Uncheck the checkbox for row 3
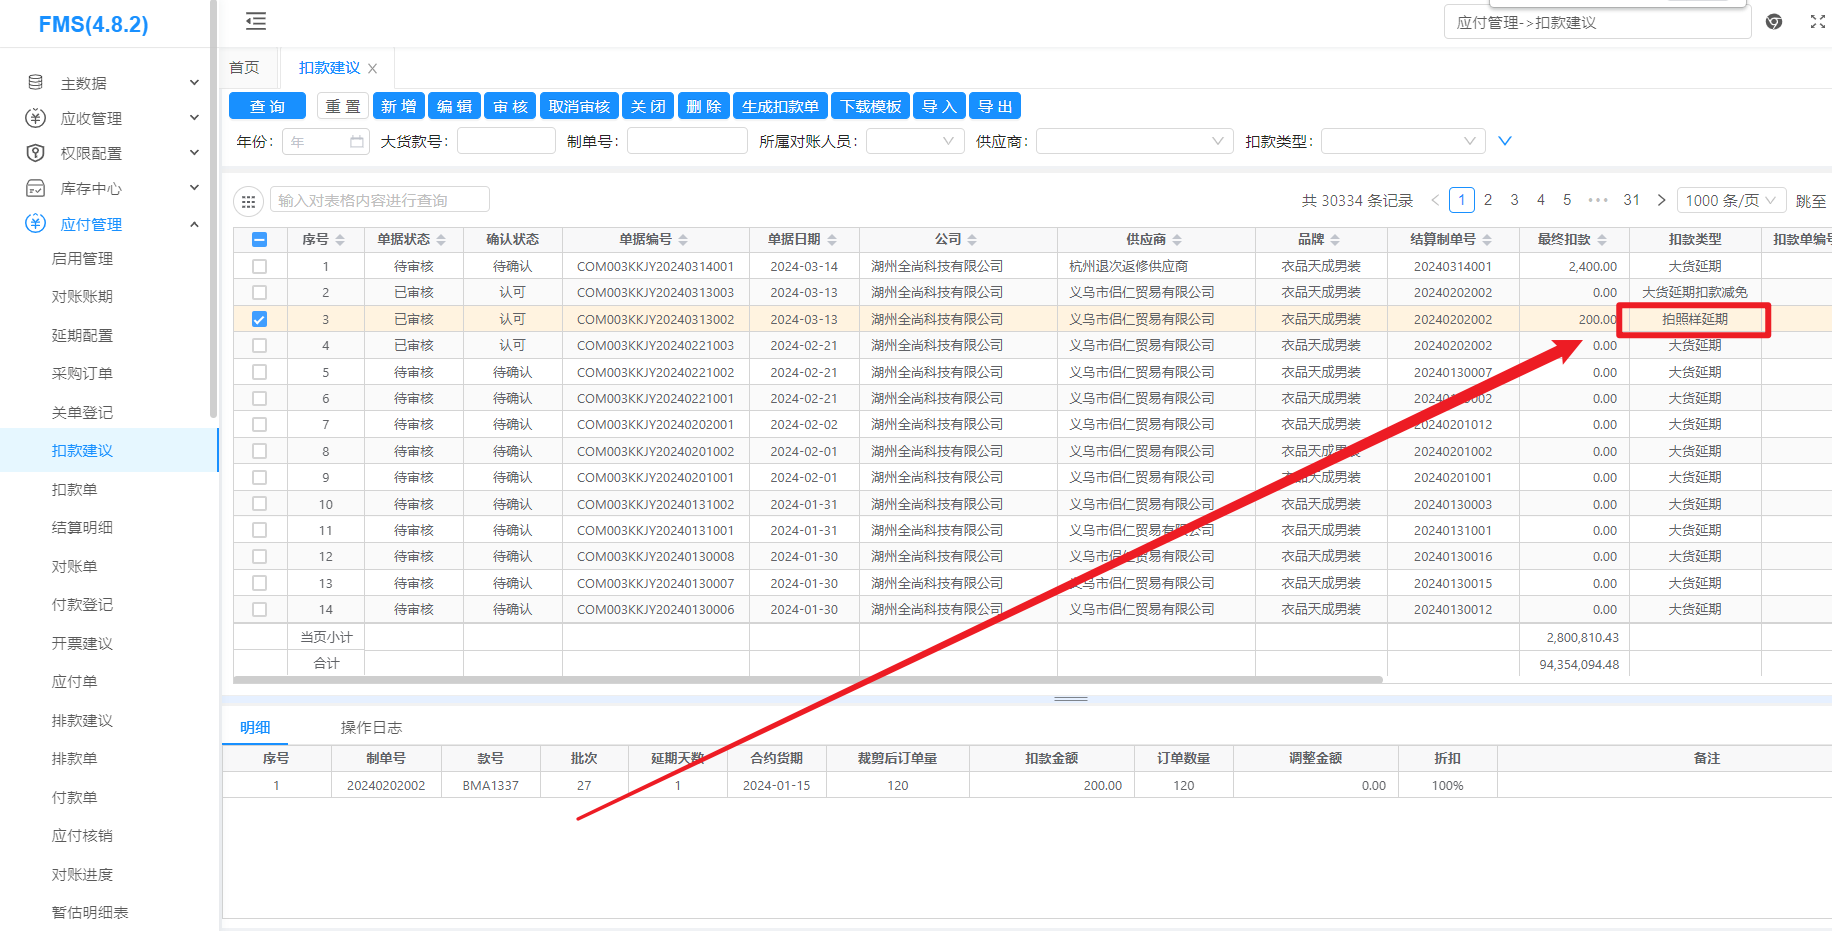This screenshot has height=931, width=1832. 260,319
